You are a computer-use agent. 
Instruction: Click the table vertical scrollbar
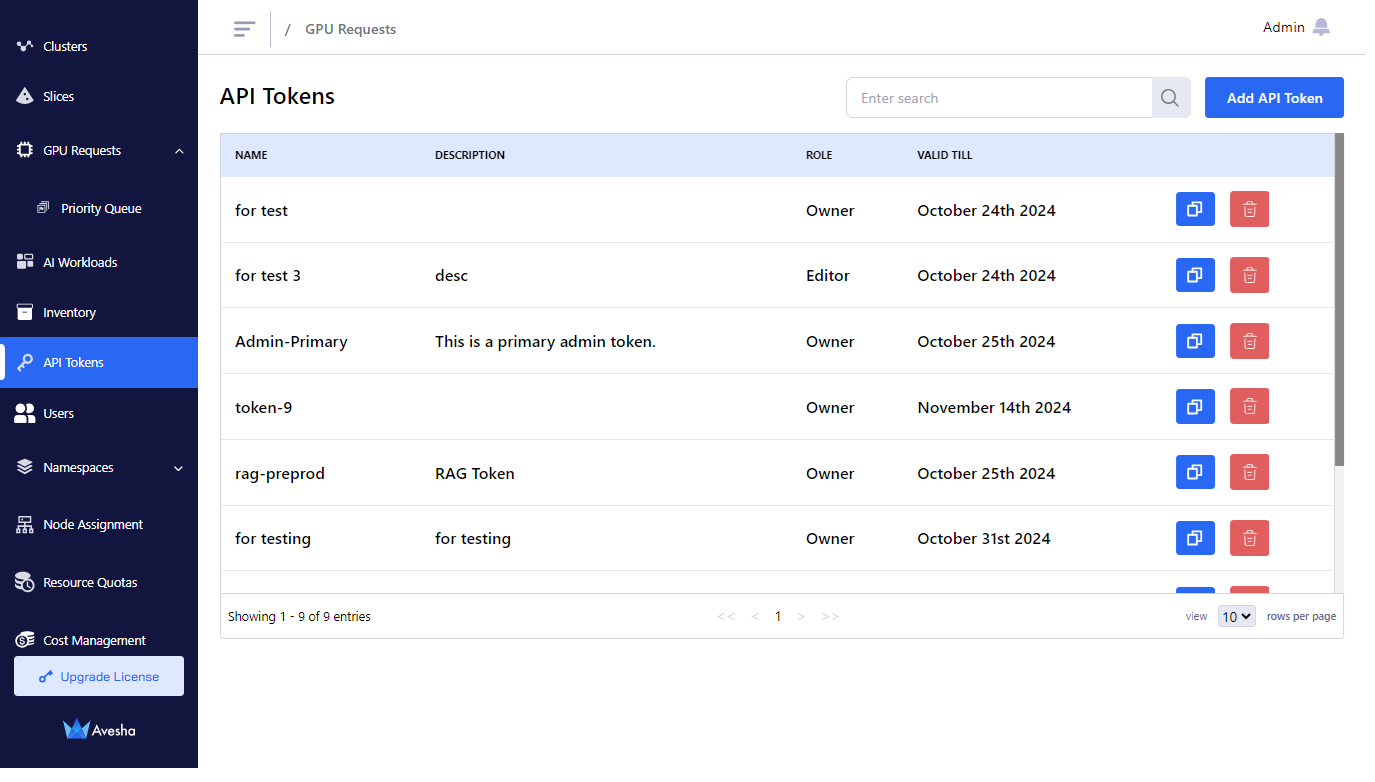click(1339, 300)
